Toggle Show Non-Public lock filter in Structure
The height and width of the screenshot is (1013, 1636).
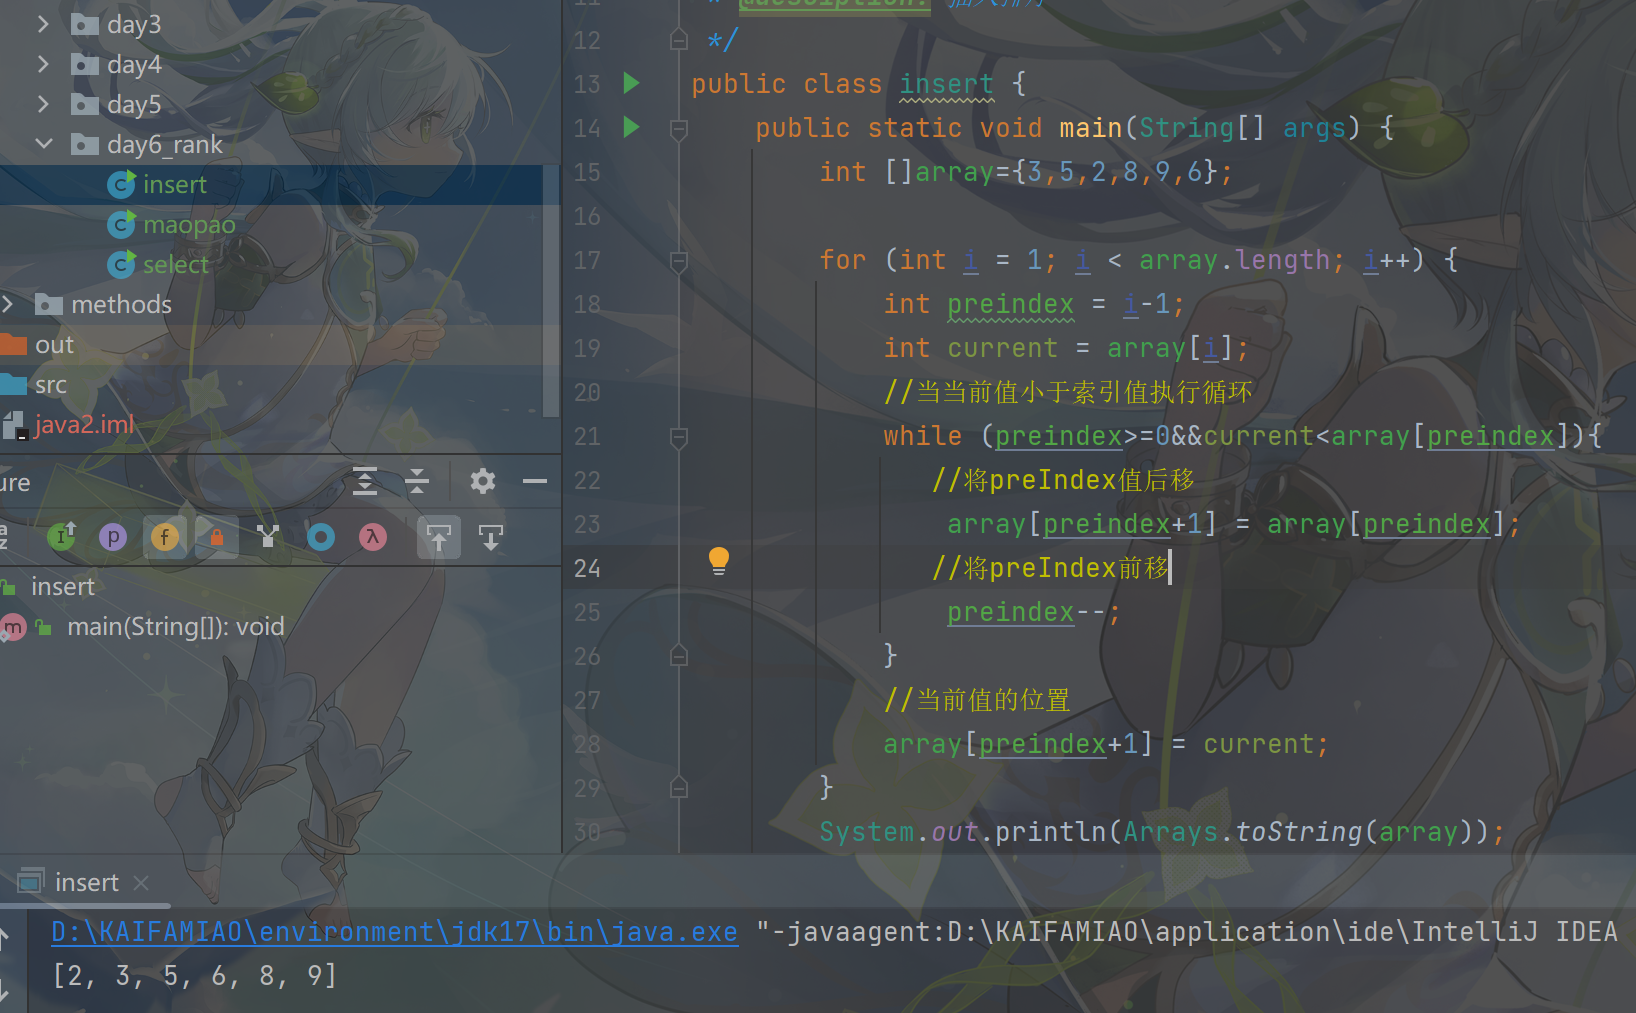tap(217, 537)
